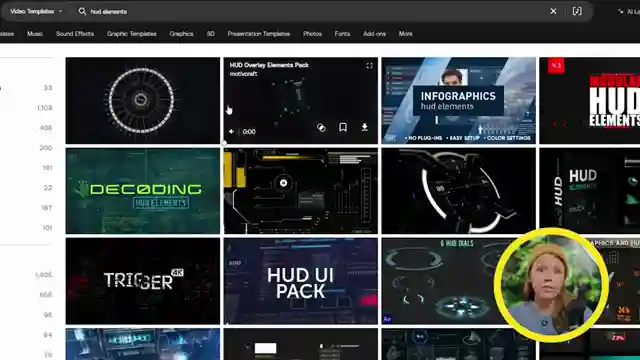Select the filter count 200
Image resolution: width=640 pixels, height=360 pixels.
46,148
